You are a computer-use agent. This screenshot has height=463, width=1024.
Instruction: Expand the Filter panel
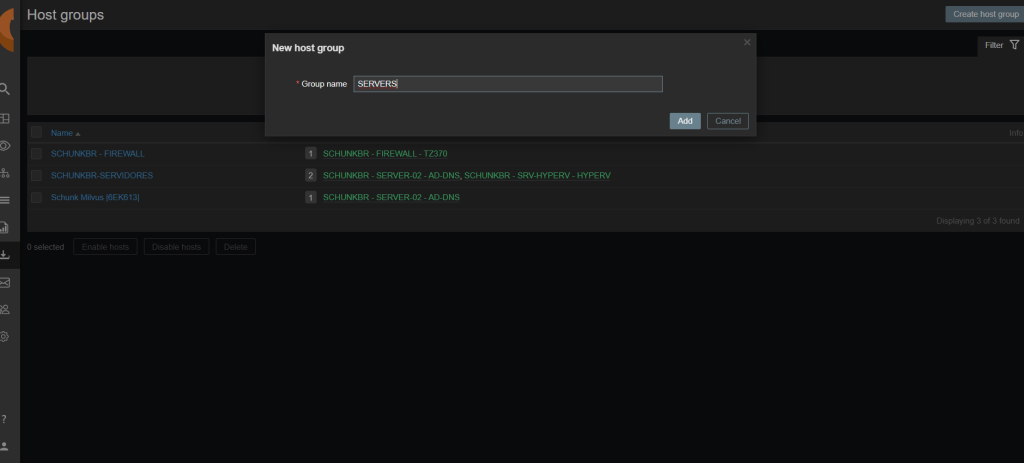pyautogui.click(x=1001, y=45)
